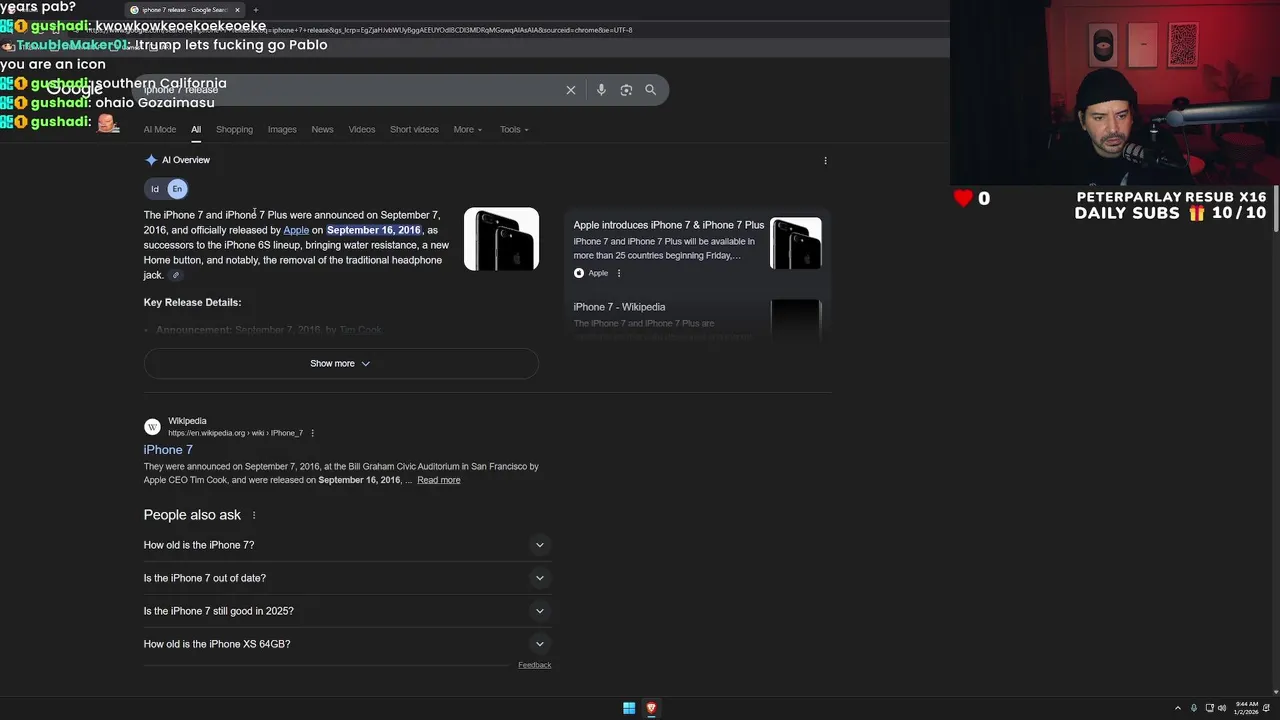Click 'Key Release Details:' heading
The width and height of the screenshot is (1280, 720).
click(x=192, y=302)
